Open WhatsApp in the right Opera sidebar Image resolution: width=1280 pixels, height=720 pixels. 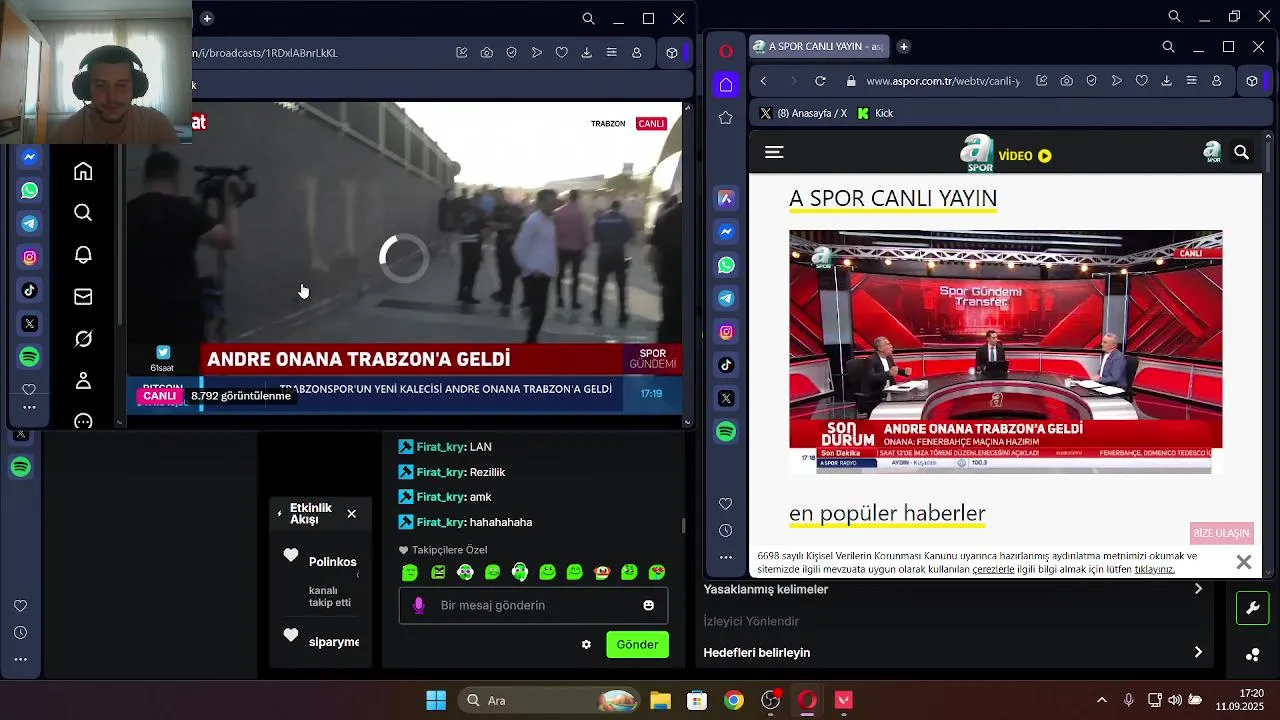coord(726,265)
